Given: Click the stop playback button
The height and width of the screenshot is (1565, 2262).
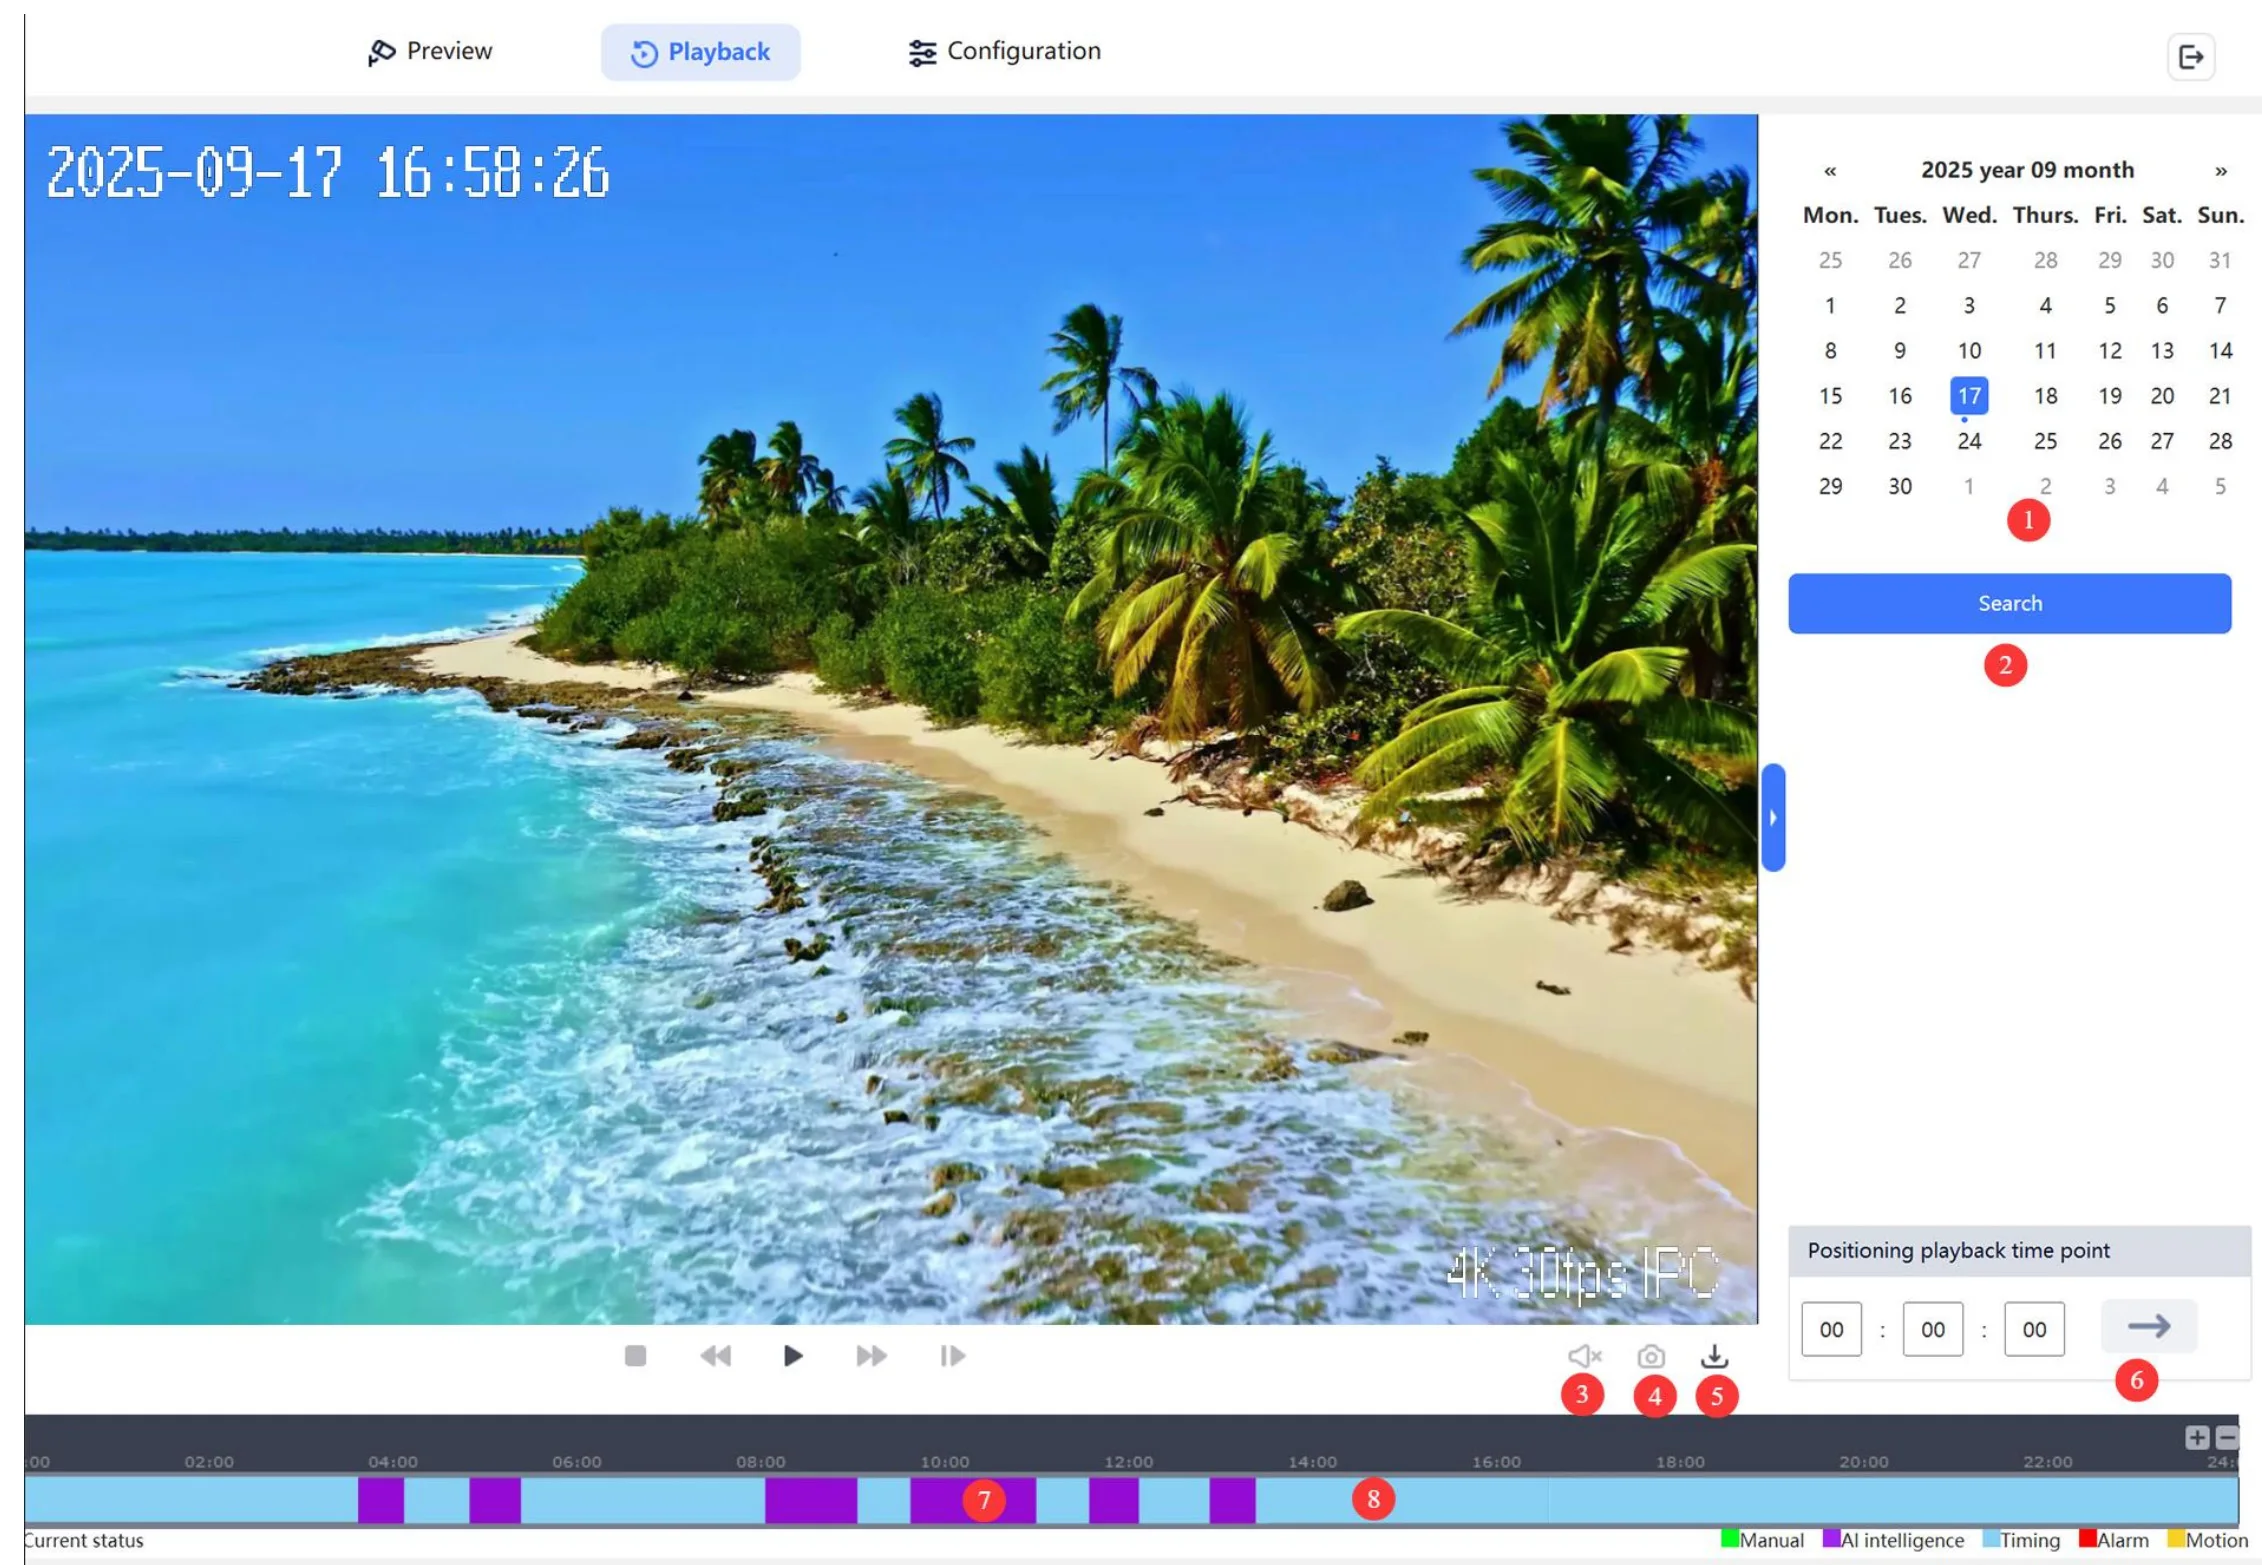Looking at the screenshot, I should [x=635, y=1356].
